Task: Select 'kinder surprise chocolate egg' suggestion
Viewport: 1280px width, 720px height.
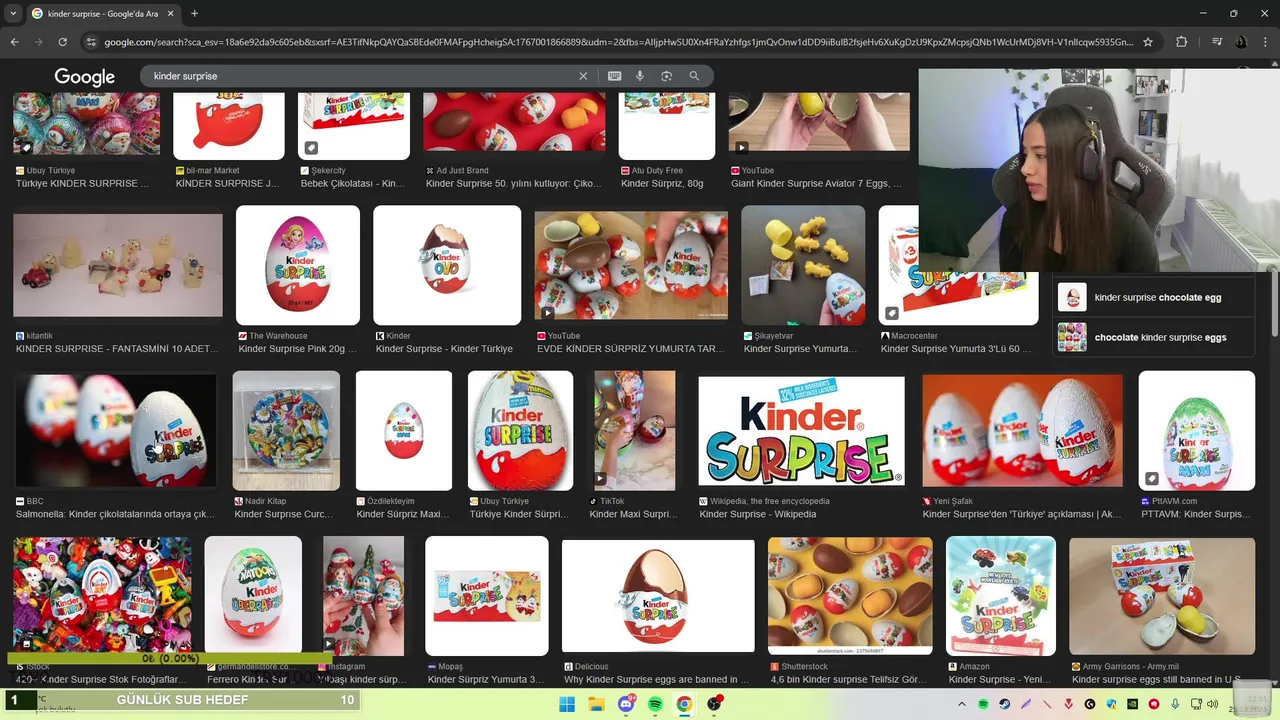Action: 1154,297
